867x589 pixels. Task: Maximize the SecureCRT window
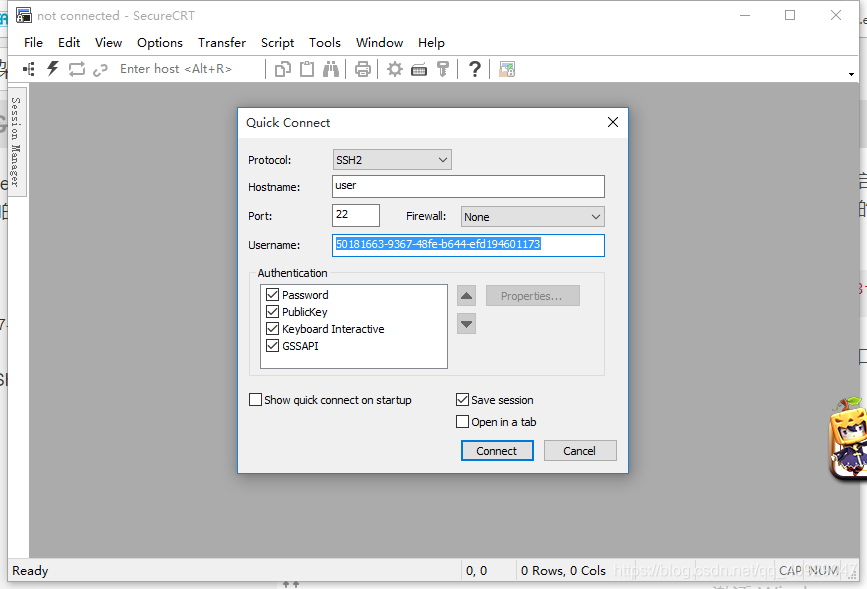pyautogui.click(x=790, y=15)
